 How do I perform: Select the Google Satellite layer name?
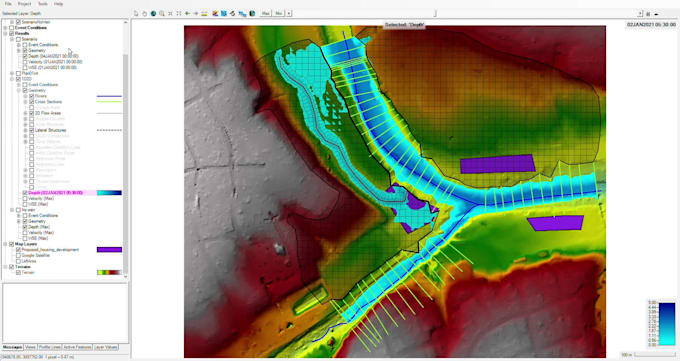[x=36, y=255]
